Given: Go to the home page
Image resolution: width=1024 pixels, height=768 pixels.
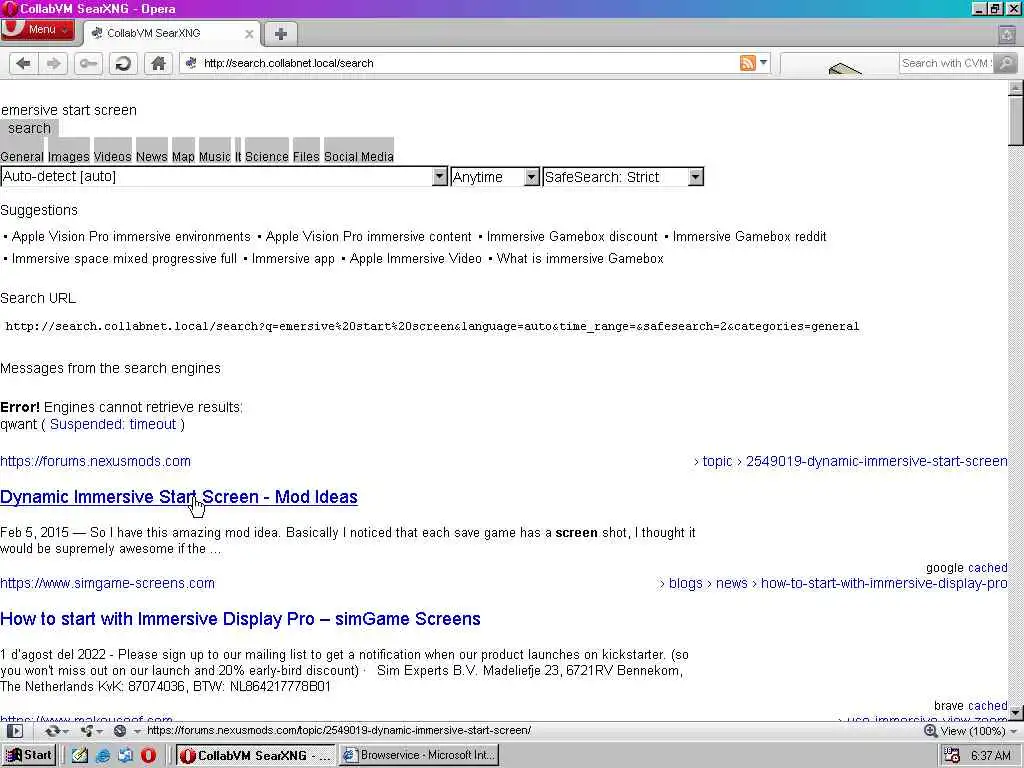Looking at the screenshot, I should pyautogui.click(x=158, y=63).
